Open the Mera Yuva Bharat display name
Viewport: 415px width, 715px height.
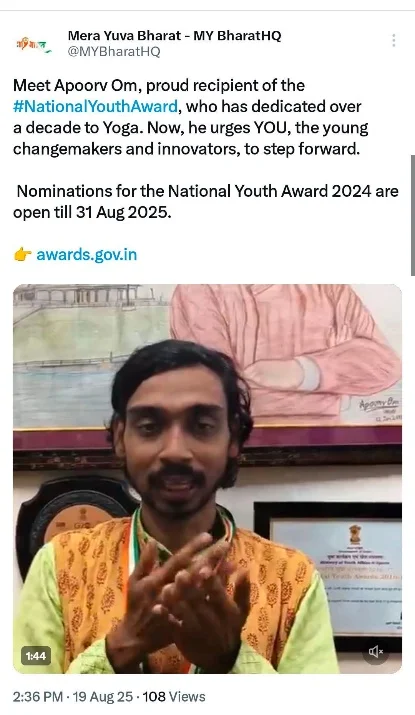click(x=174, y=36)
